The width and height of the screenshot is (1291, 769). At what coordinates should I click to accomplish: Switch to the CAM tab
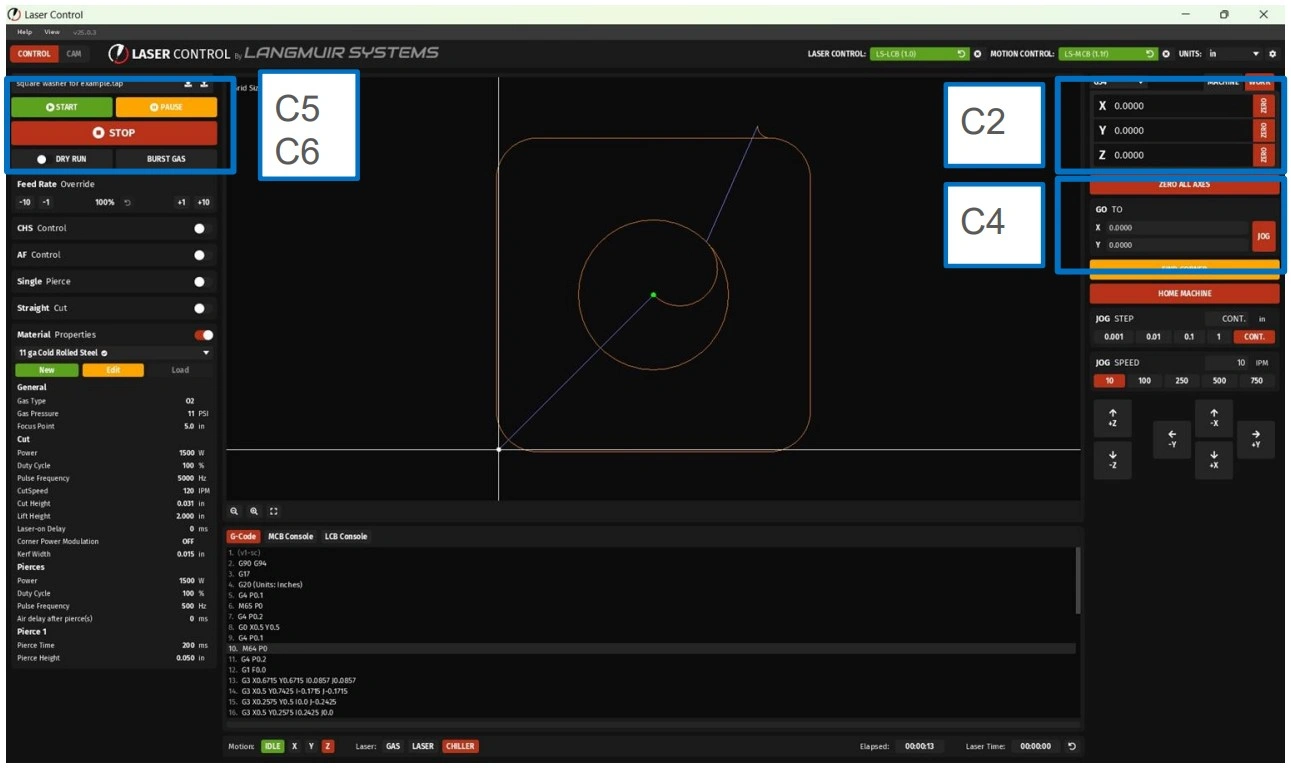(74, 54)
